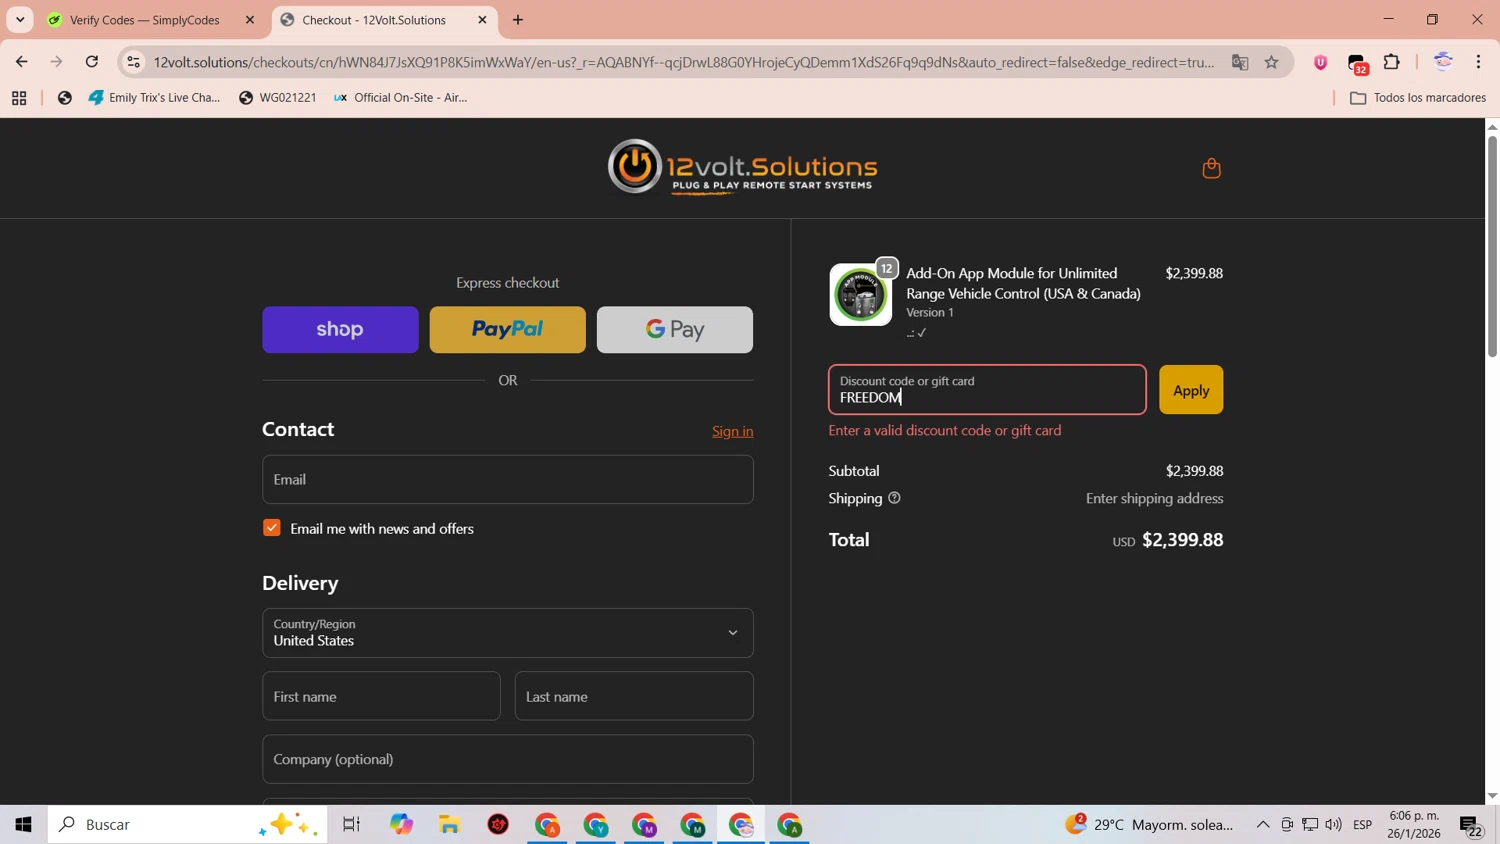Click the Total amount $2,399.88

(1182, 540)
